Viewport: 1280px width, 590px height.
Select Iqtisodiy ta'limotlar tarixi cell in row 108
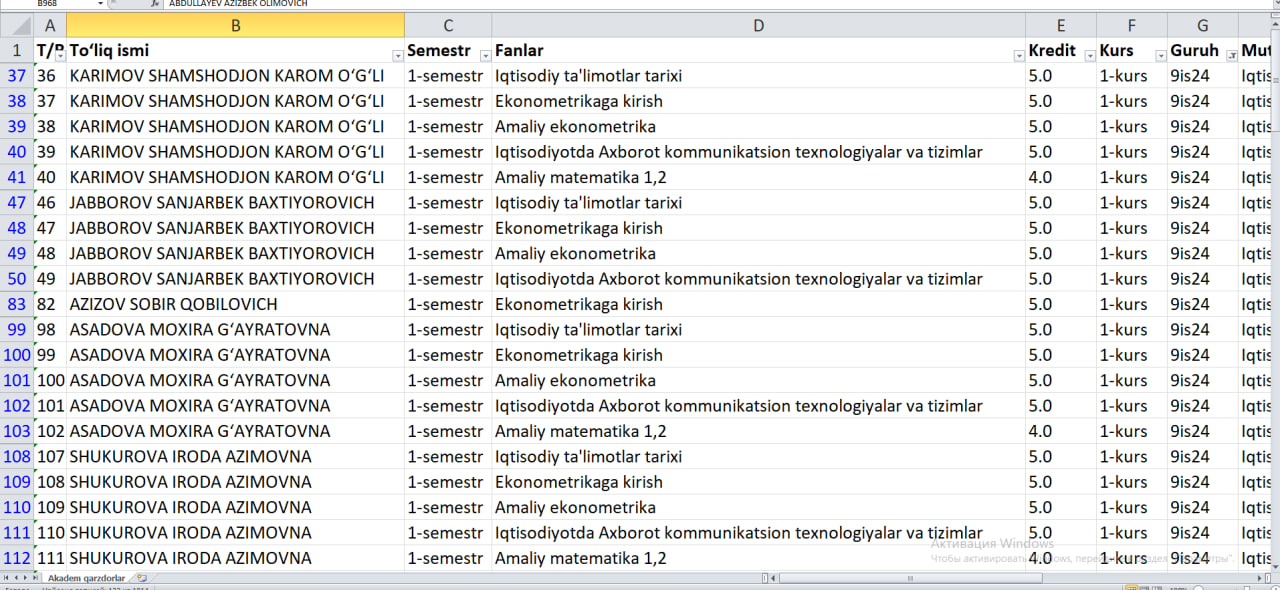[x=758, y=457]
